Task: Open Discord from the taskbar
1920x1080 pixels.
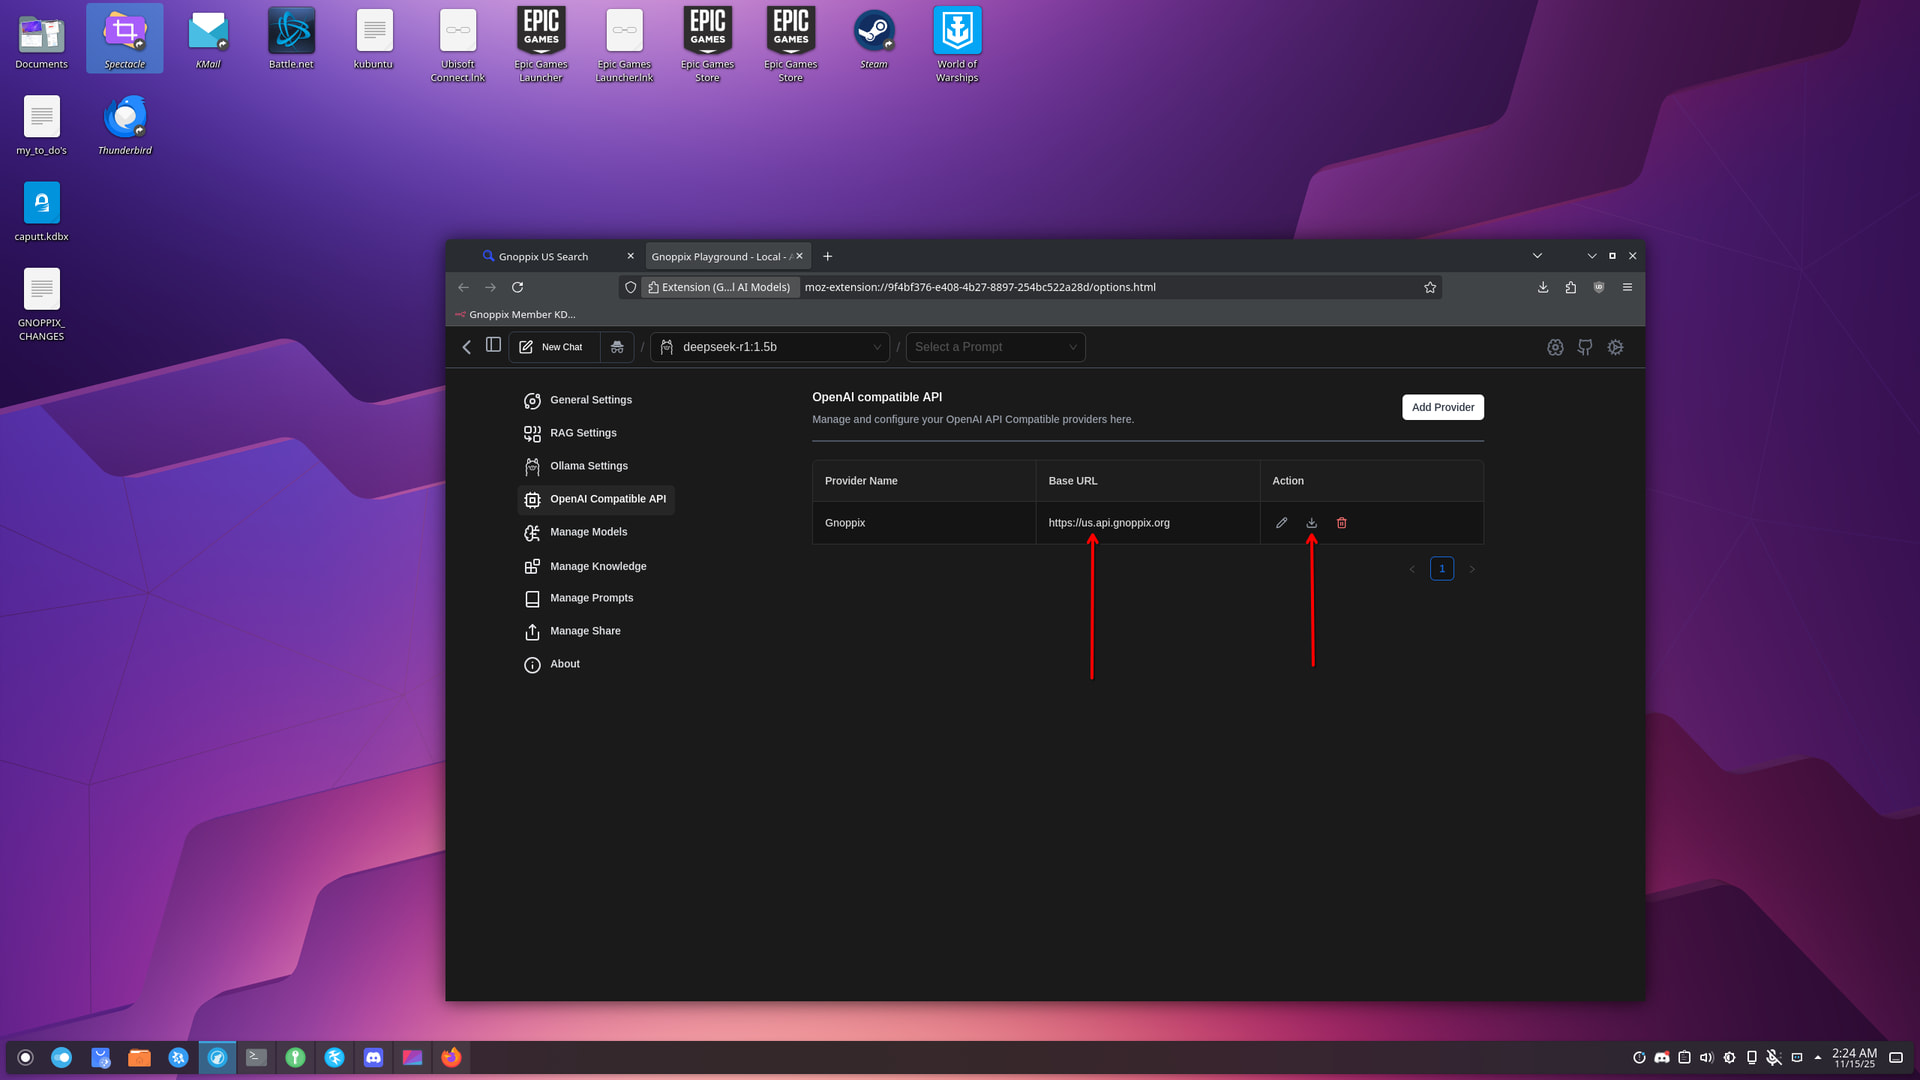Action: click(x=373, y=1057)
